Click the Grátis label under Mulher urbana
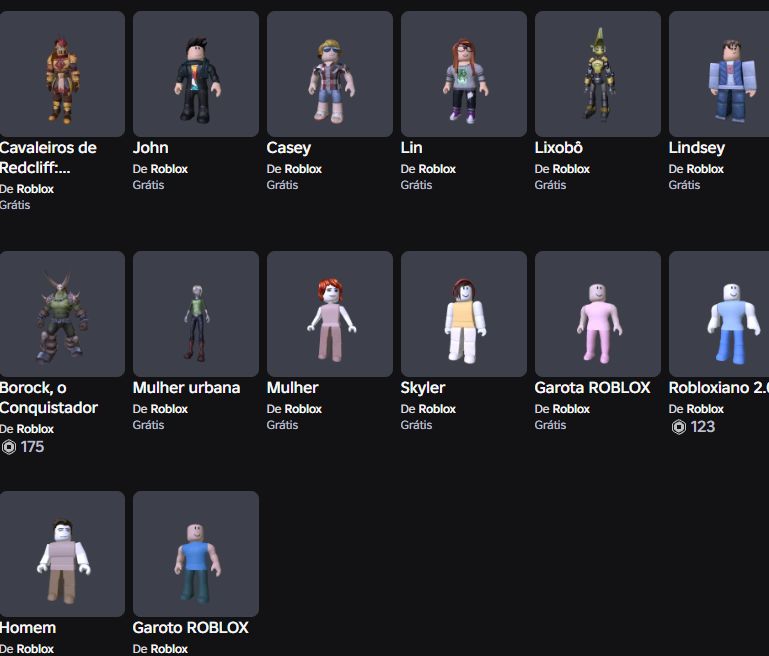 tap(149, 425)
